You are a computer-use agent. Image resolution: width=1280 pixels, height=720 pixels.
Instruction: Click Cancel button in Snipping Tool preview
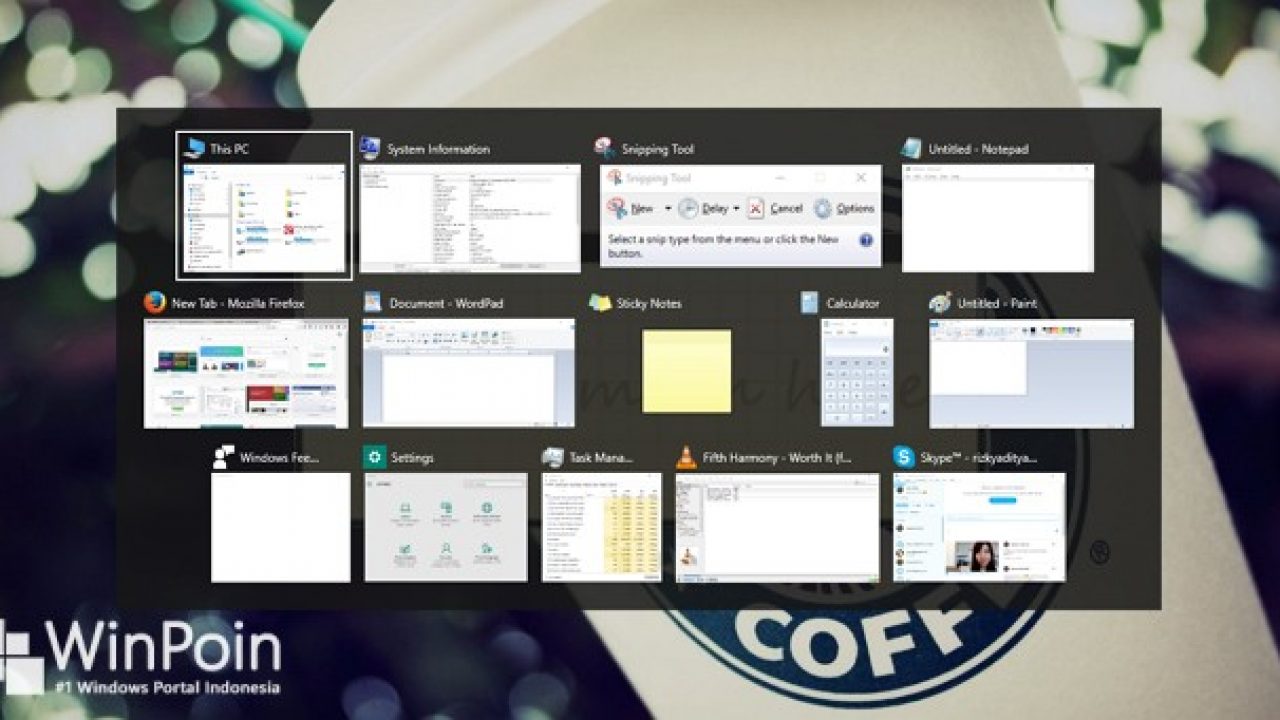(776, 208)
